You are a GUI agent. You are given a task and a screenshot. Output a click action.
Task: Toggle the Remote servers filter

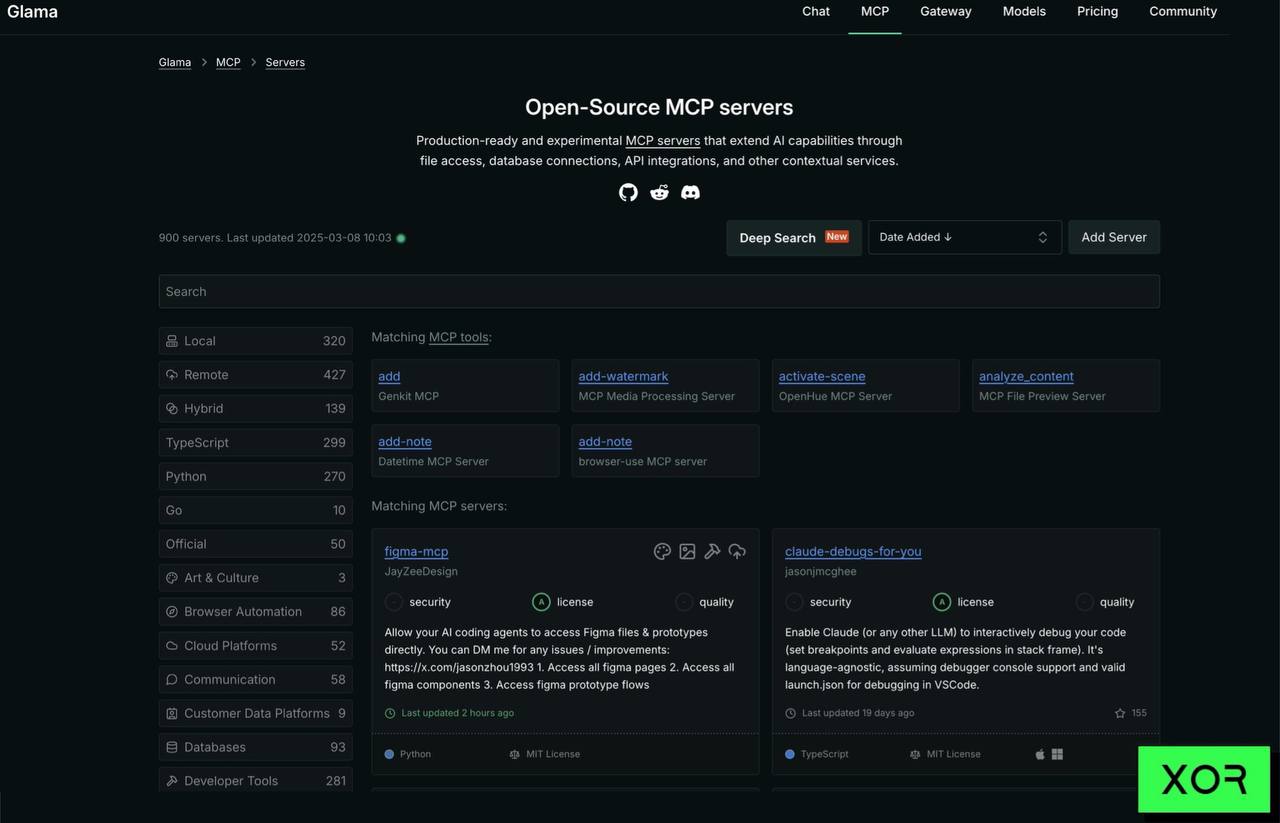(x=255, y=375)
